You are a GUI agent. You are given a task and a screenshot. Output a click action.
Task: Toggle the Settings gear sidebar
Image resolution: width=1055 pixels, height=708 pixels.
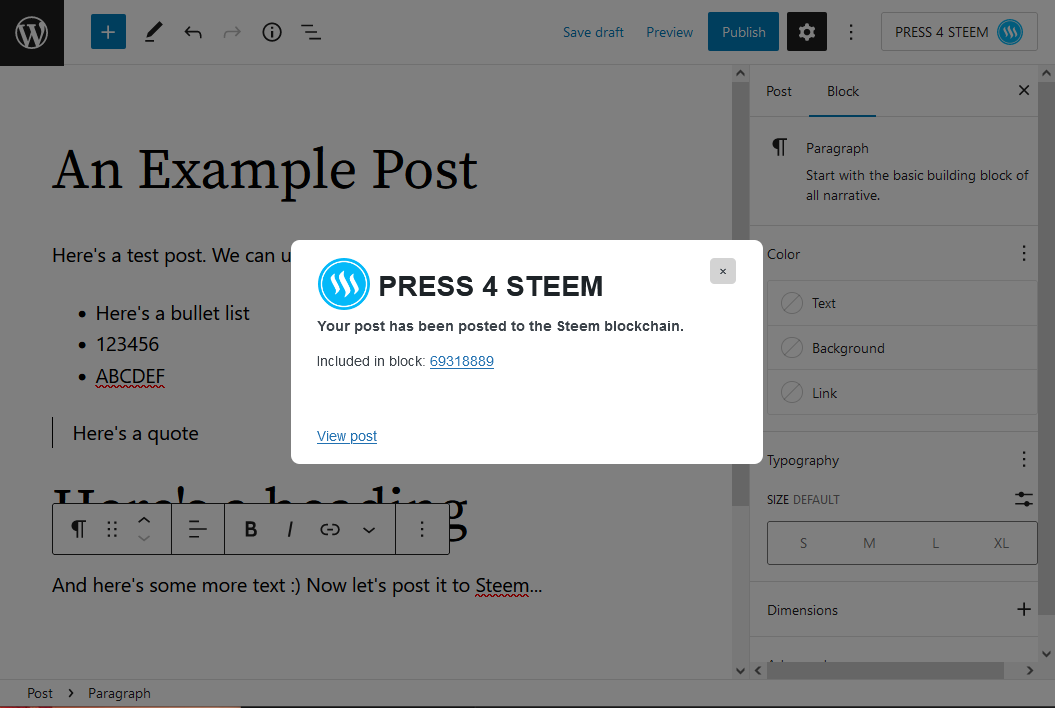tap(807, 32)
